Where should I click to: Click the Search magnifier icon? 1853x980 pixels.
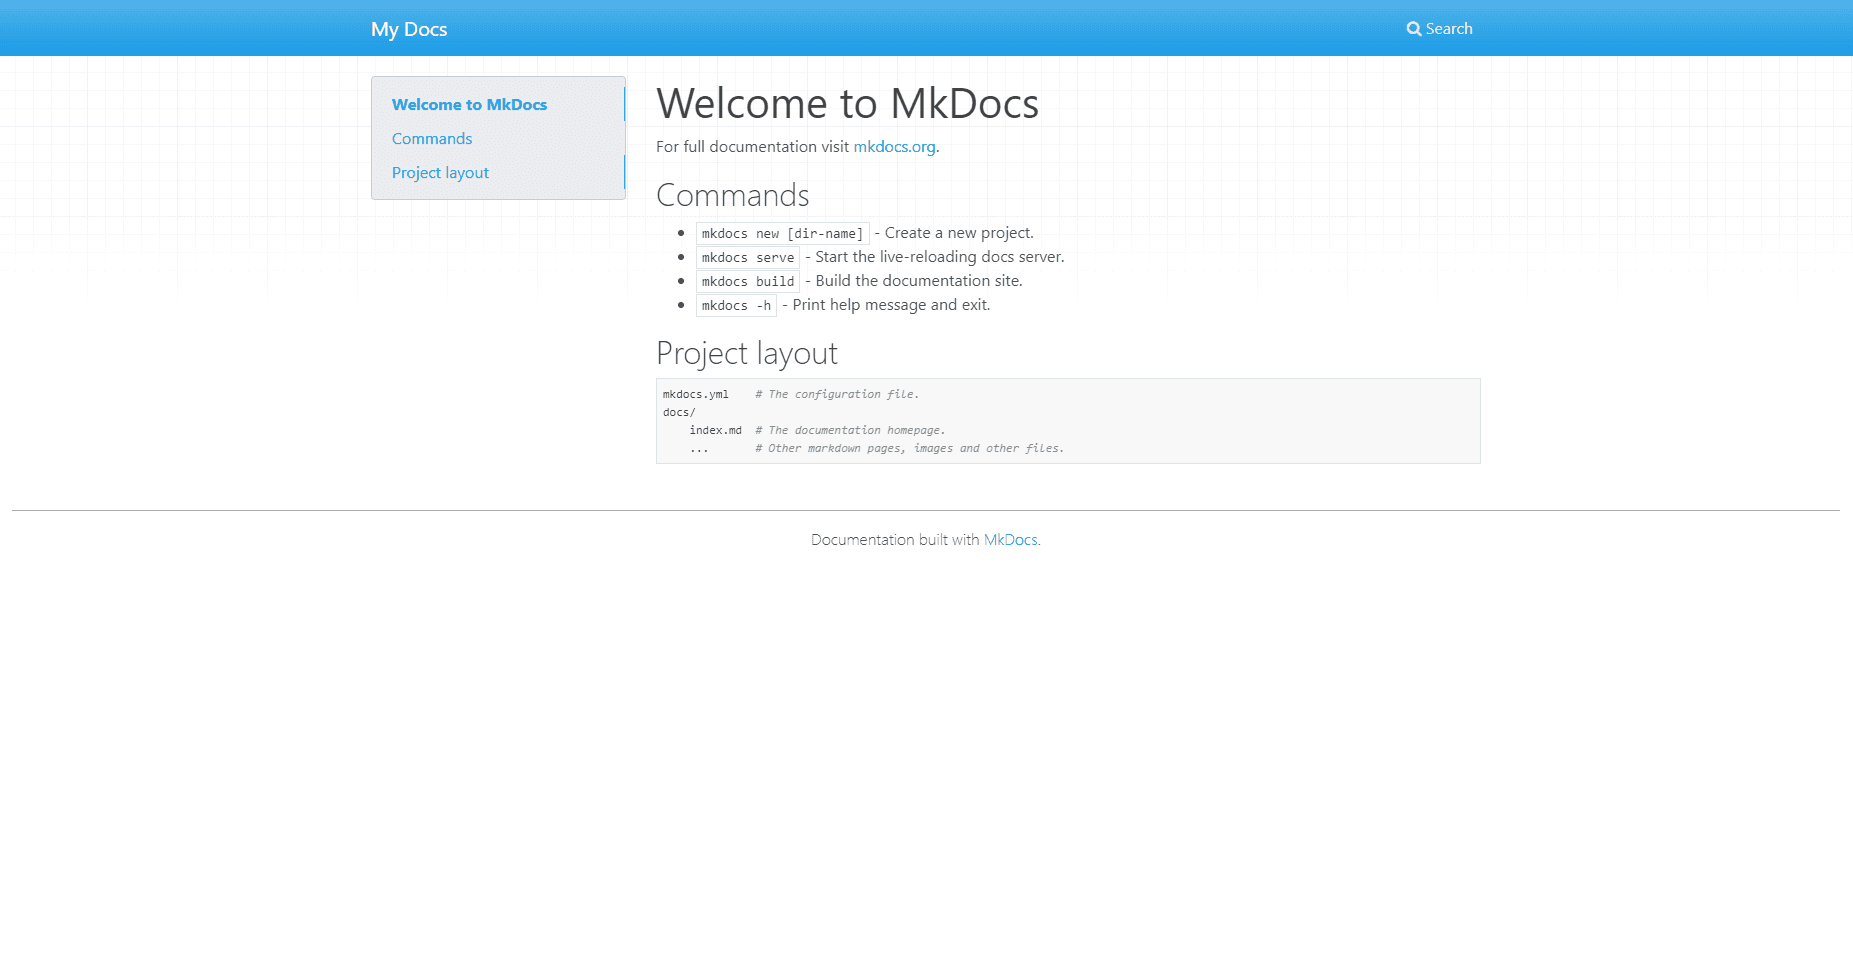(1413, 28)
